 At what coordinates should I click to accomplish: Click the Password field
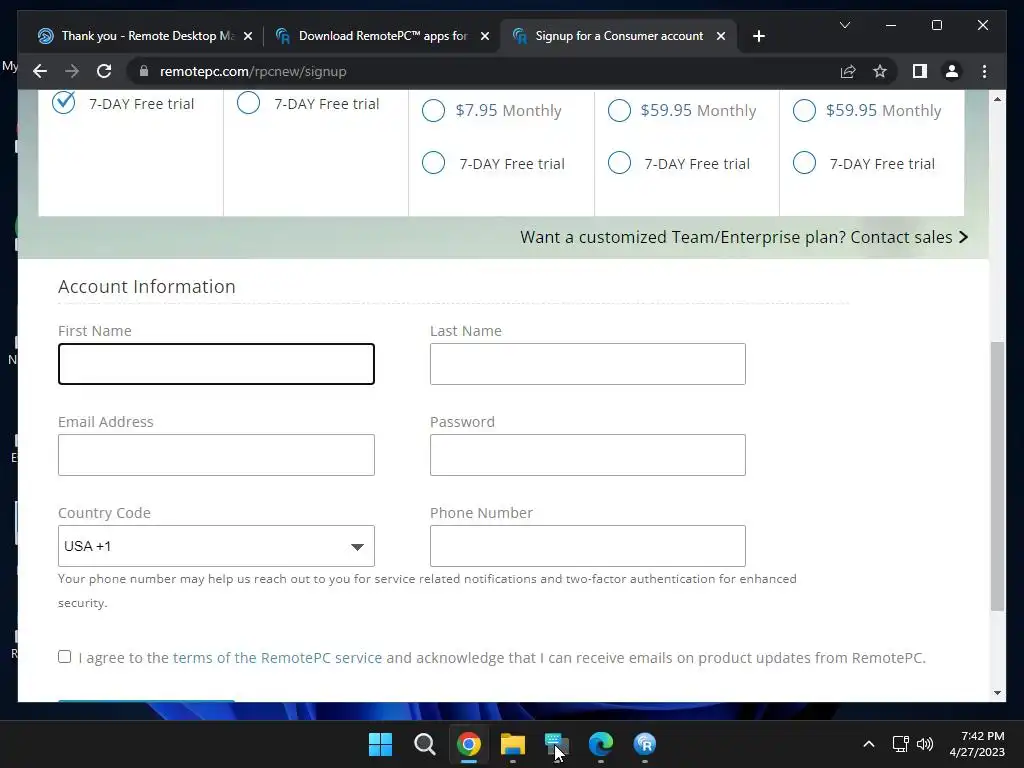(x=588, y=455)
